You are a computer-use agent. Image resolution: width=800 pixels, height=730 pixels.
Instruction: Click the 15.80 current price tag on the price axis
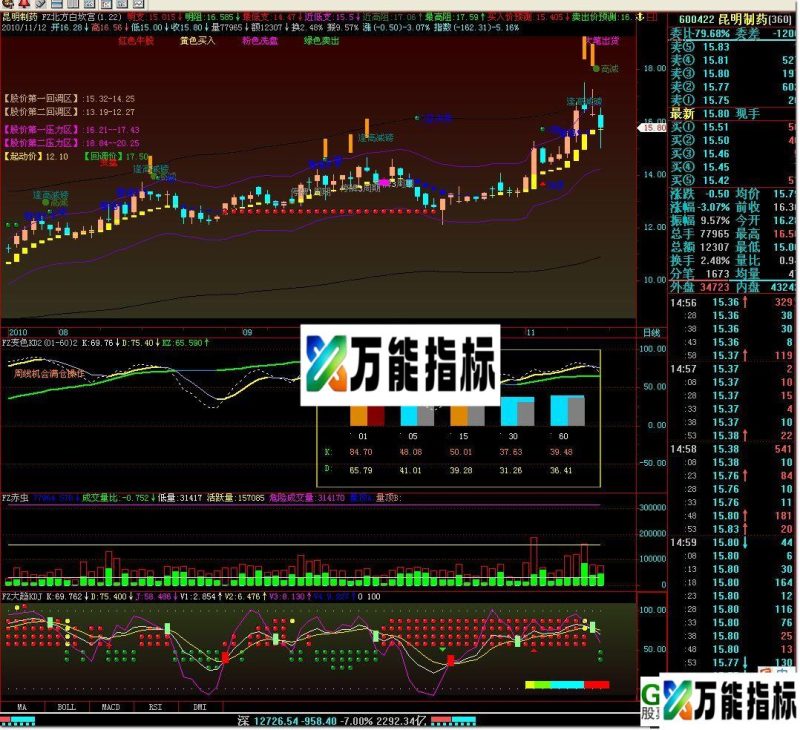(654, 128)
